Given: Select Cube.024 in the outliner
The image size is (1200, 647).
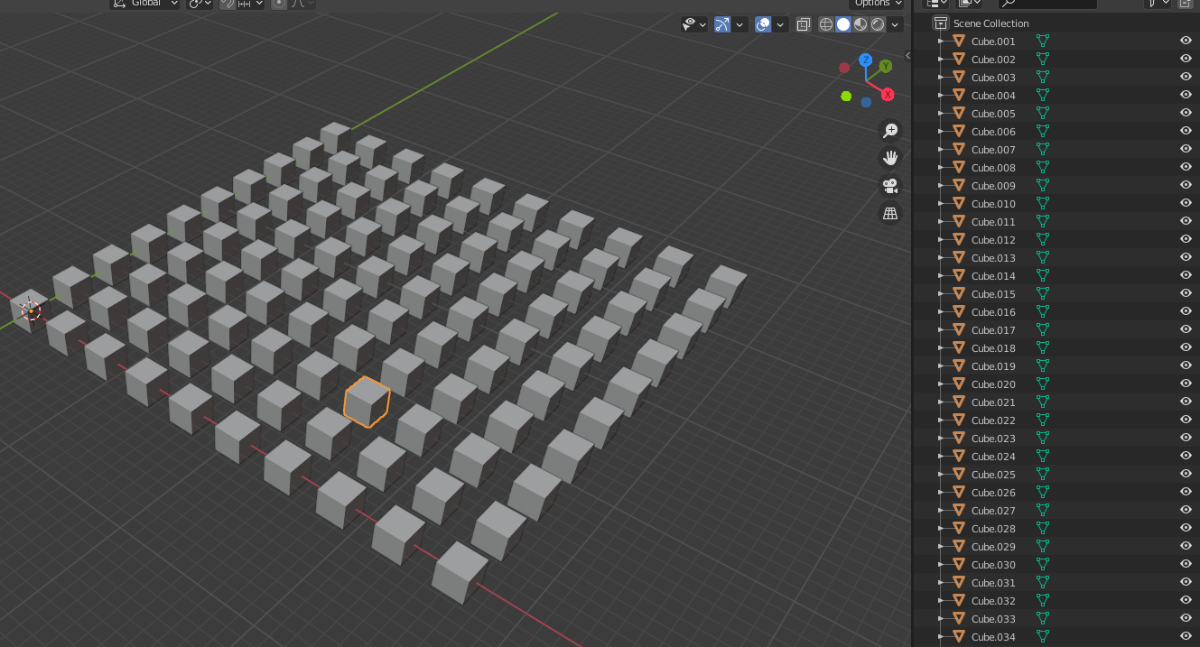Looking at the screenshot, I should (x=993, y=456).
